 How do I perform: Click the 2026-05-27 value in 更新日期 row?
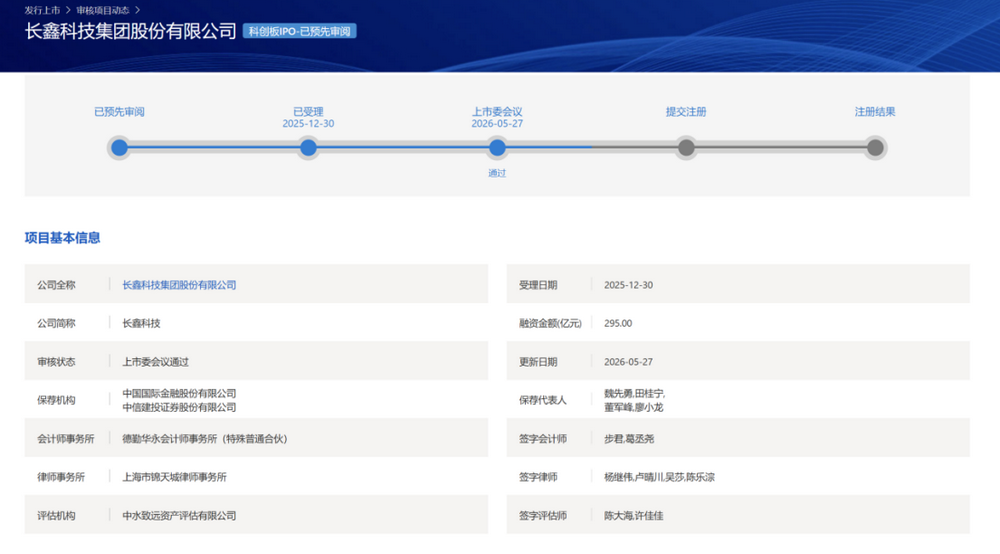pos(628,361)
